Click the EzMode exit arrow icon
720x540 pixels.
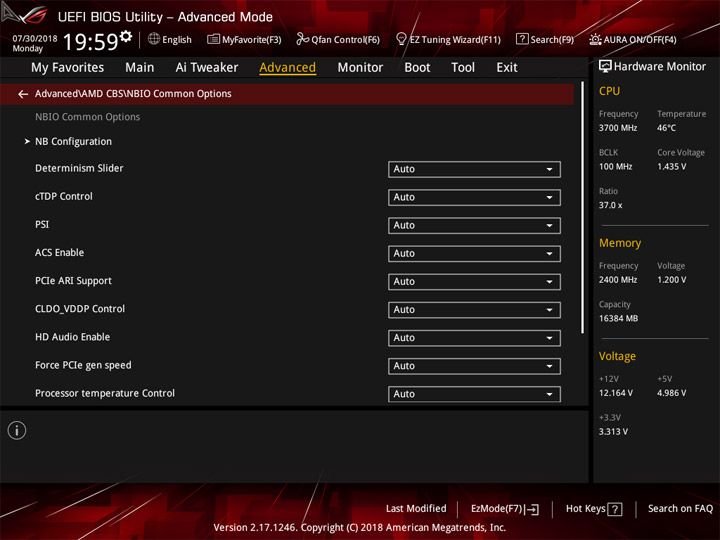click(x=532, y=509)
